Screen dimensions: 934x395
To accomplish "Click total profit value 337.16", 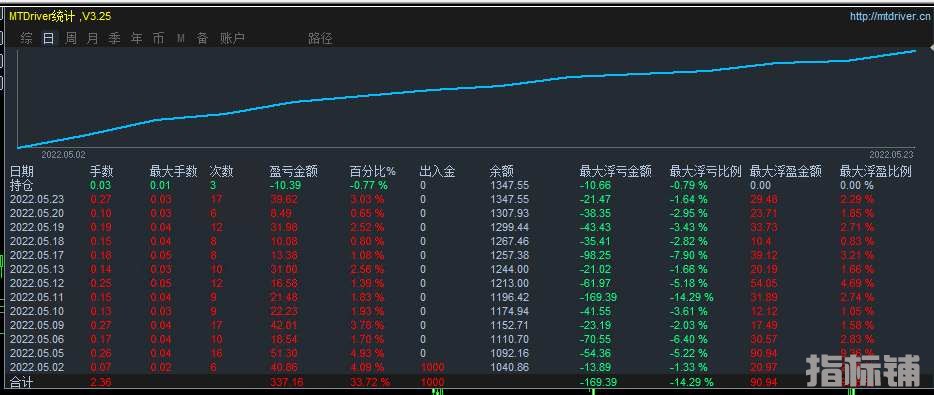I will (286, 382).
